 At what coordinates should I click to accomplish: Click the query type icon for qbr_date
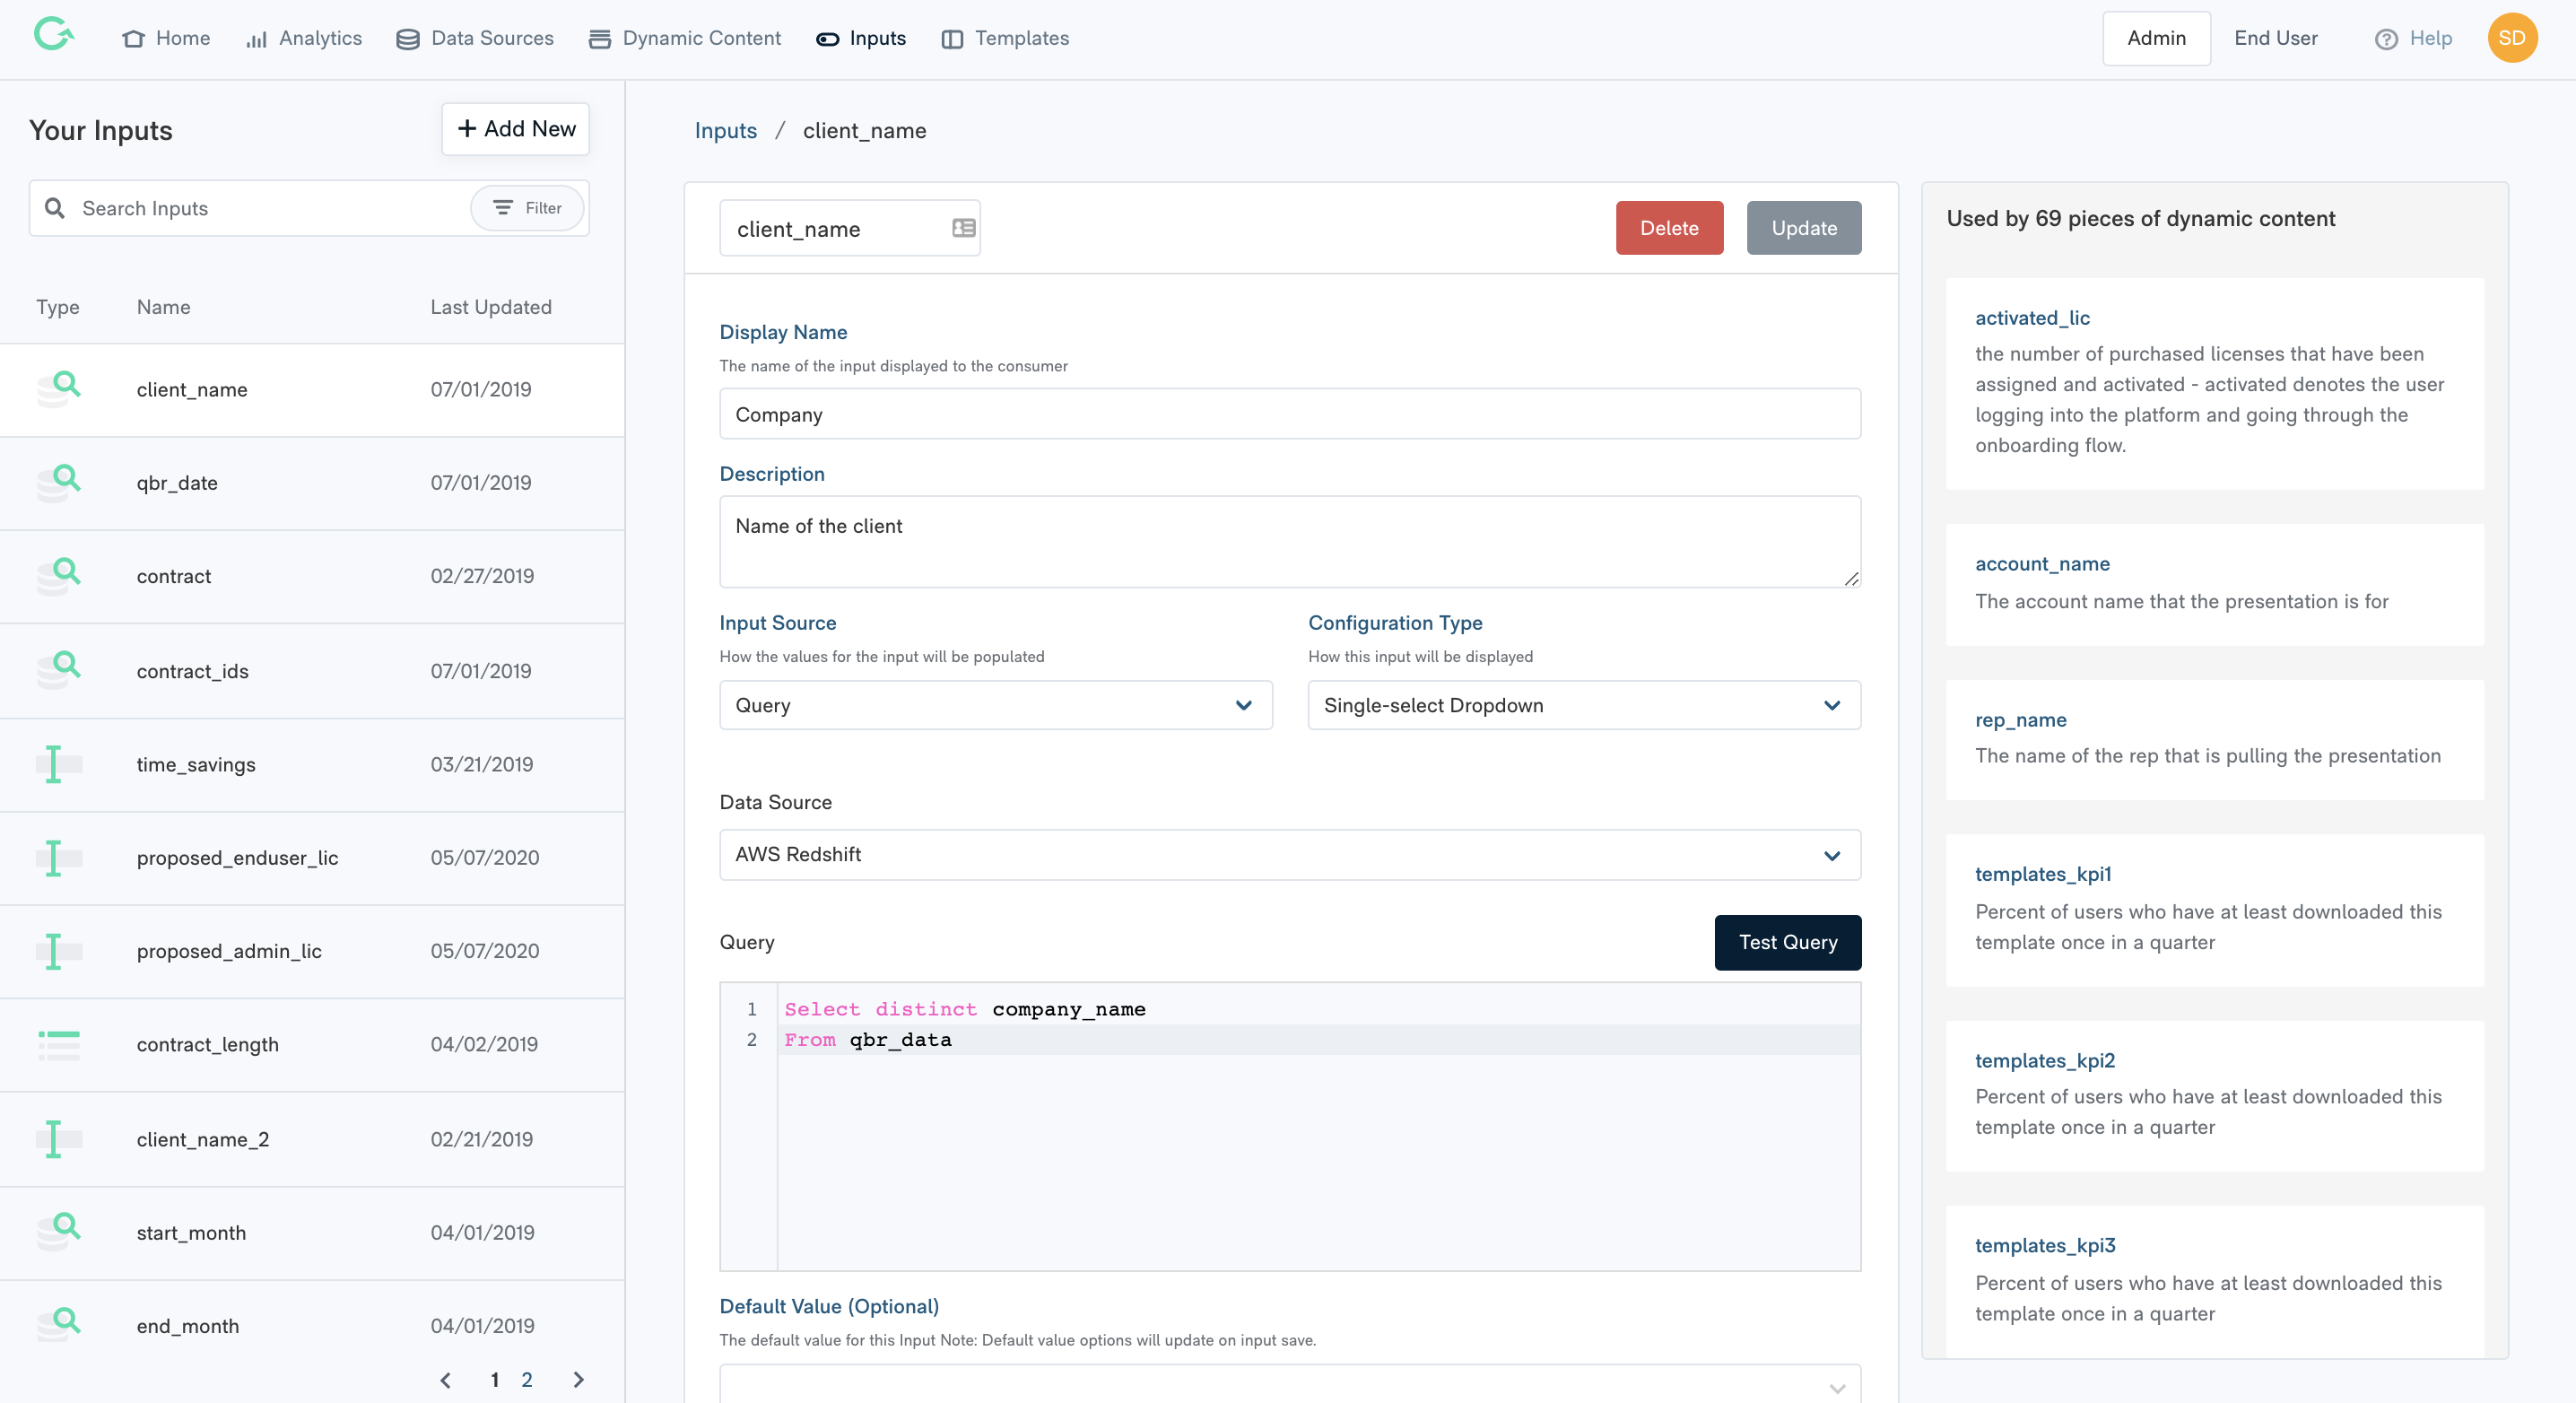point(59,482)
